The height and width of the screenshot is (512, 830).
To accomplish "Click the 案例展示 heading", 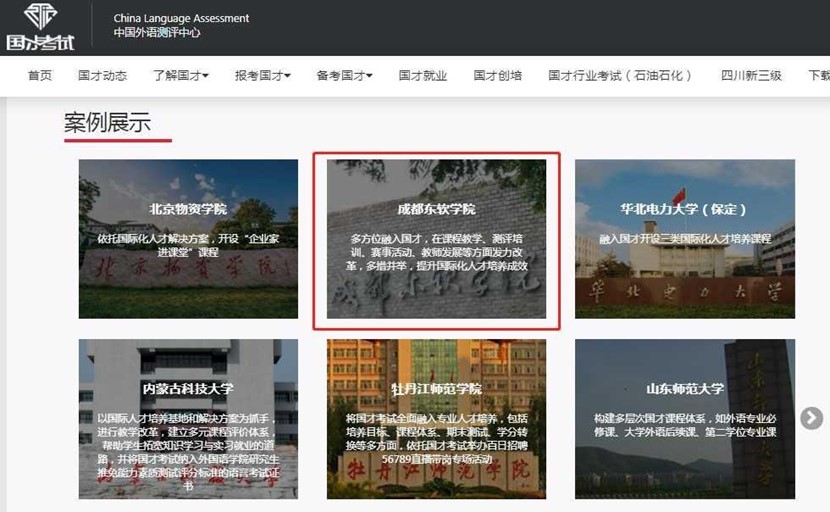I will pos(107,123).
